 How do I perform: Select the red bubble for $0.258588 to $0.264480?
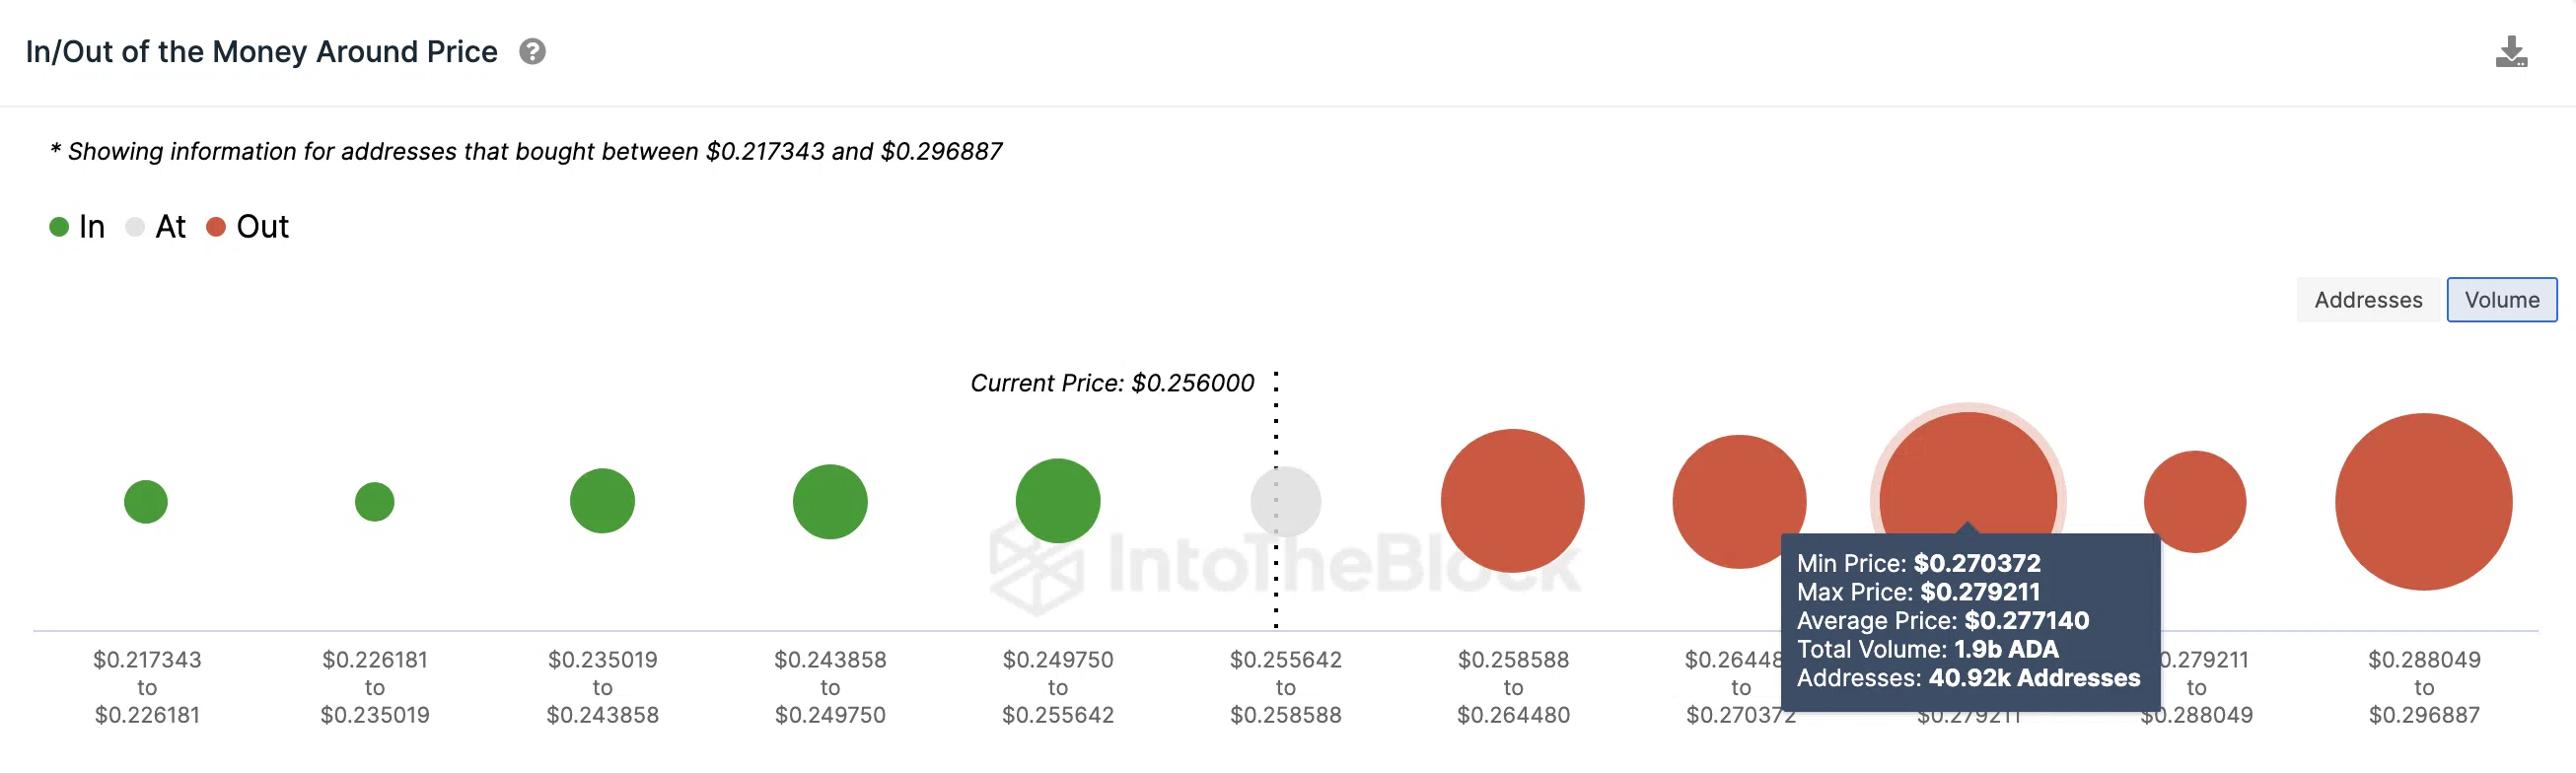coord(1512,501)
